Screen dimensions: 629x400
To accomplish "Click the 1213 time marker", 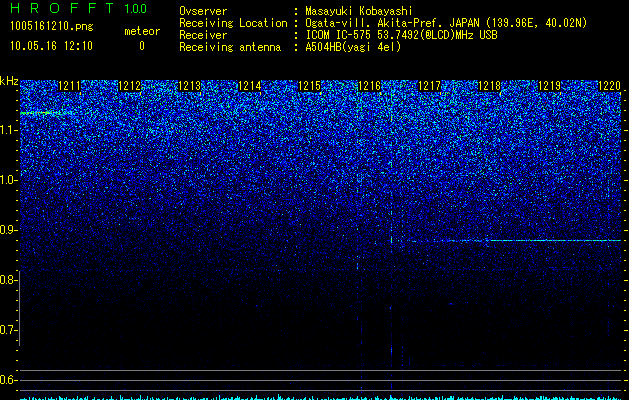I will pos(189,86).
